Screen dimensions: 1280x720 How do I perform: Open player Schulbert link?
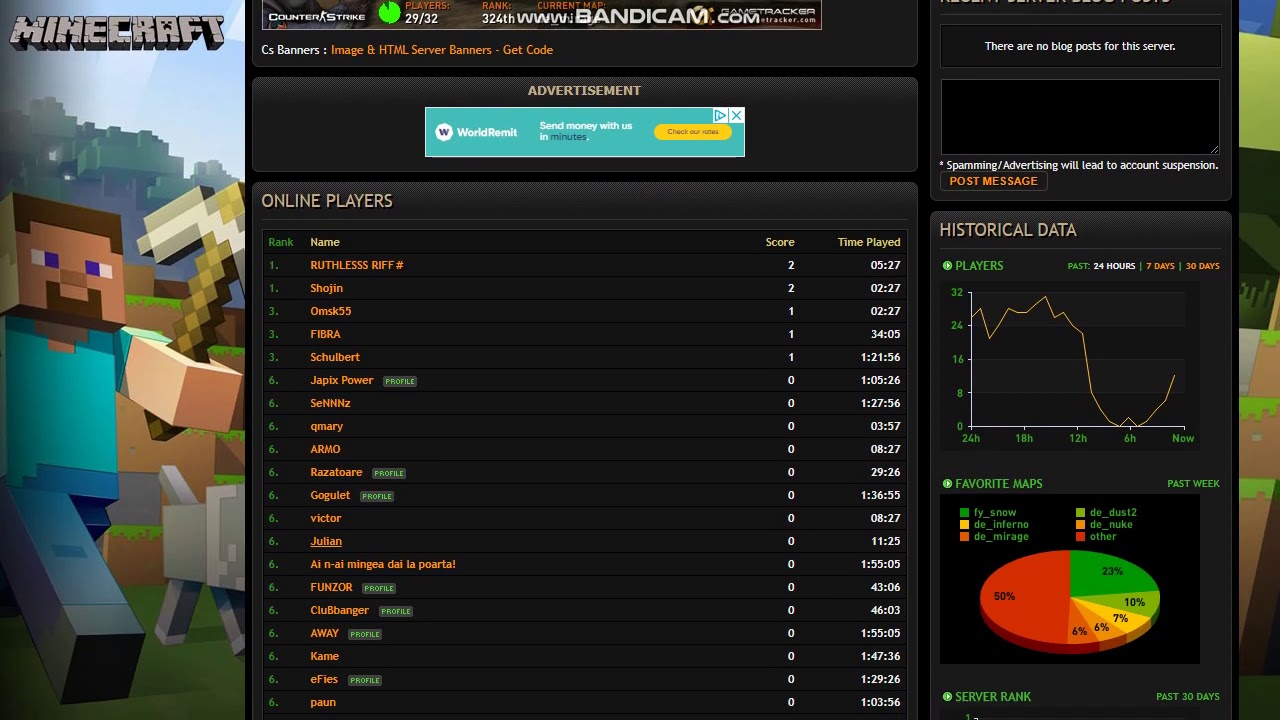click(x=335, y=357)
